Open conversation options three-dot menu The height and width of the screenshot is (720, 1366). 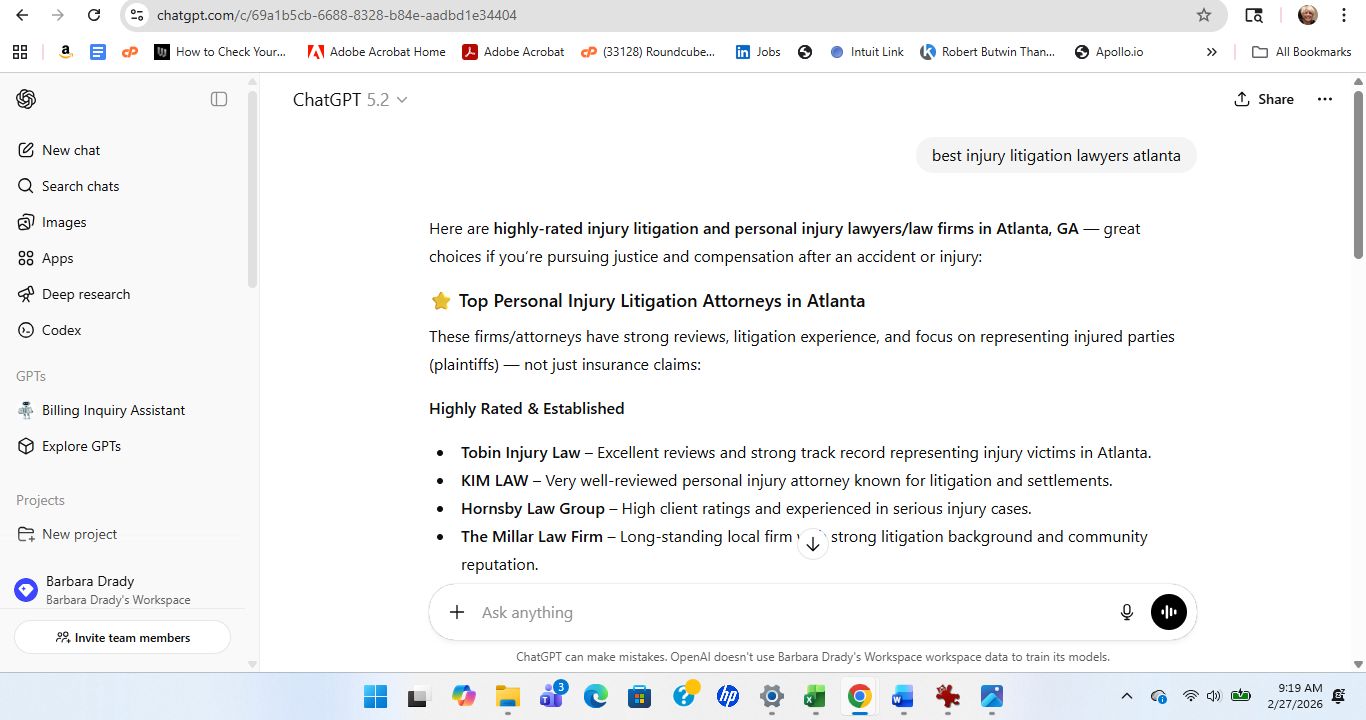coord(1325,99)
